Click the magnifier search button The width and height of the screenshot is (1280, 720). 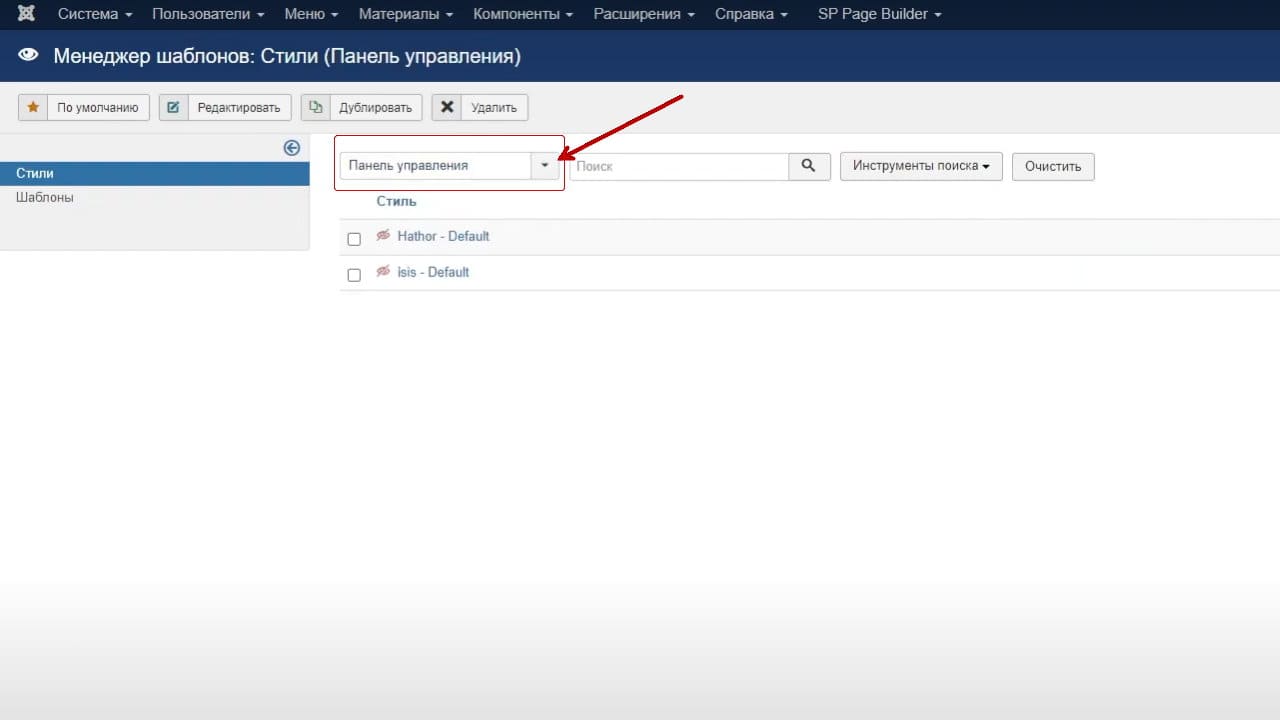(x=809, y=166)
